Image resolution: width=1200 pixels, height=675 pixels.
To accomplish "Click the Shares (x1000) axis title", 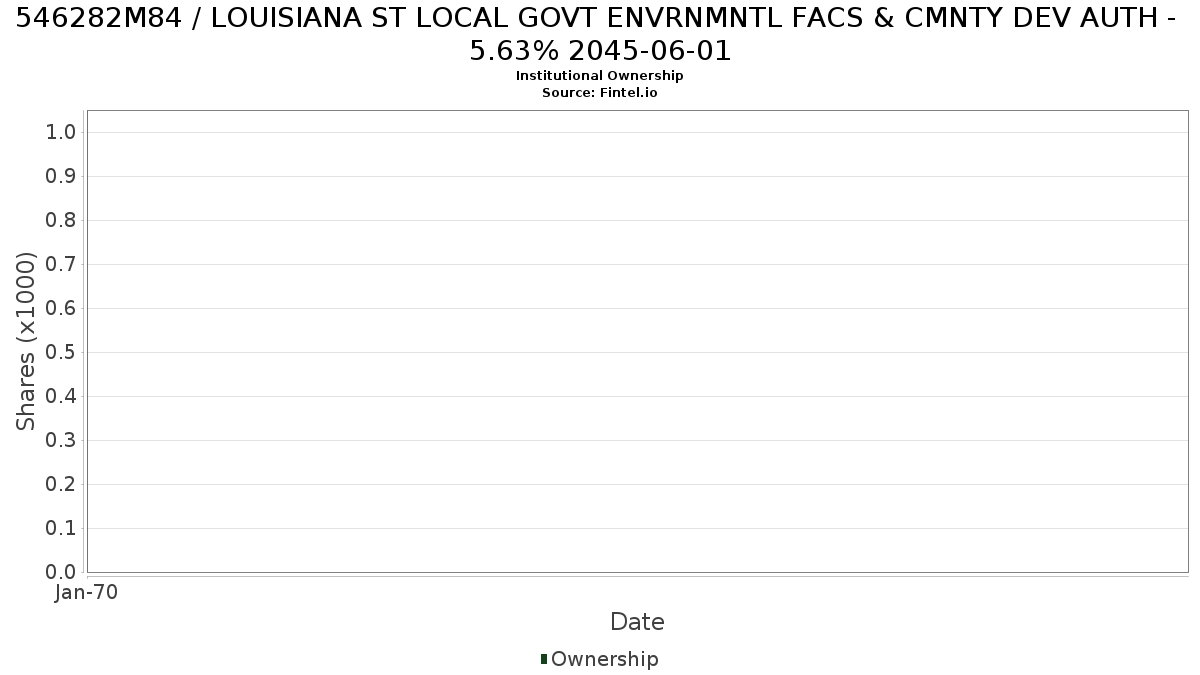I will [27, 342].
